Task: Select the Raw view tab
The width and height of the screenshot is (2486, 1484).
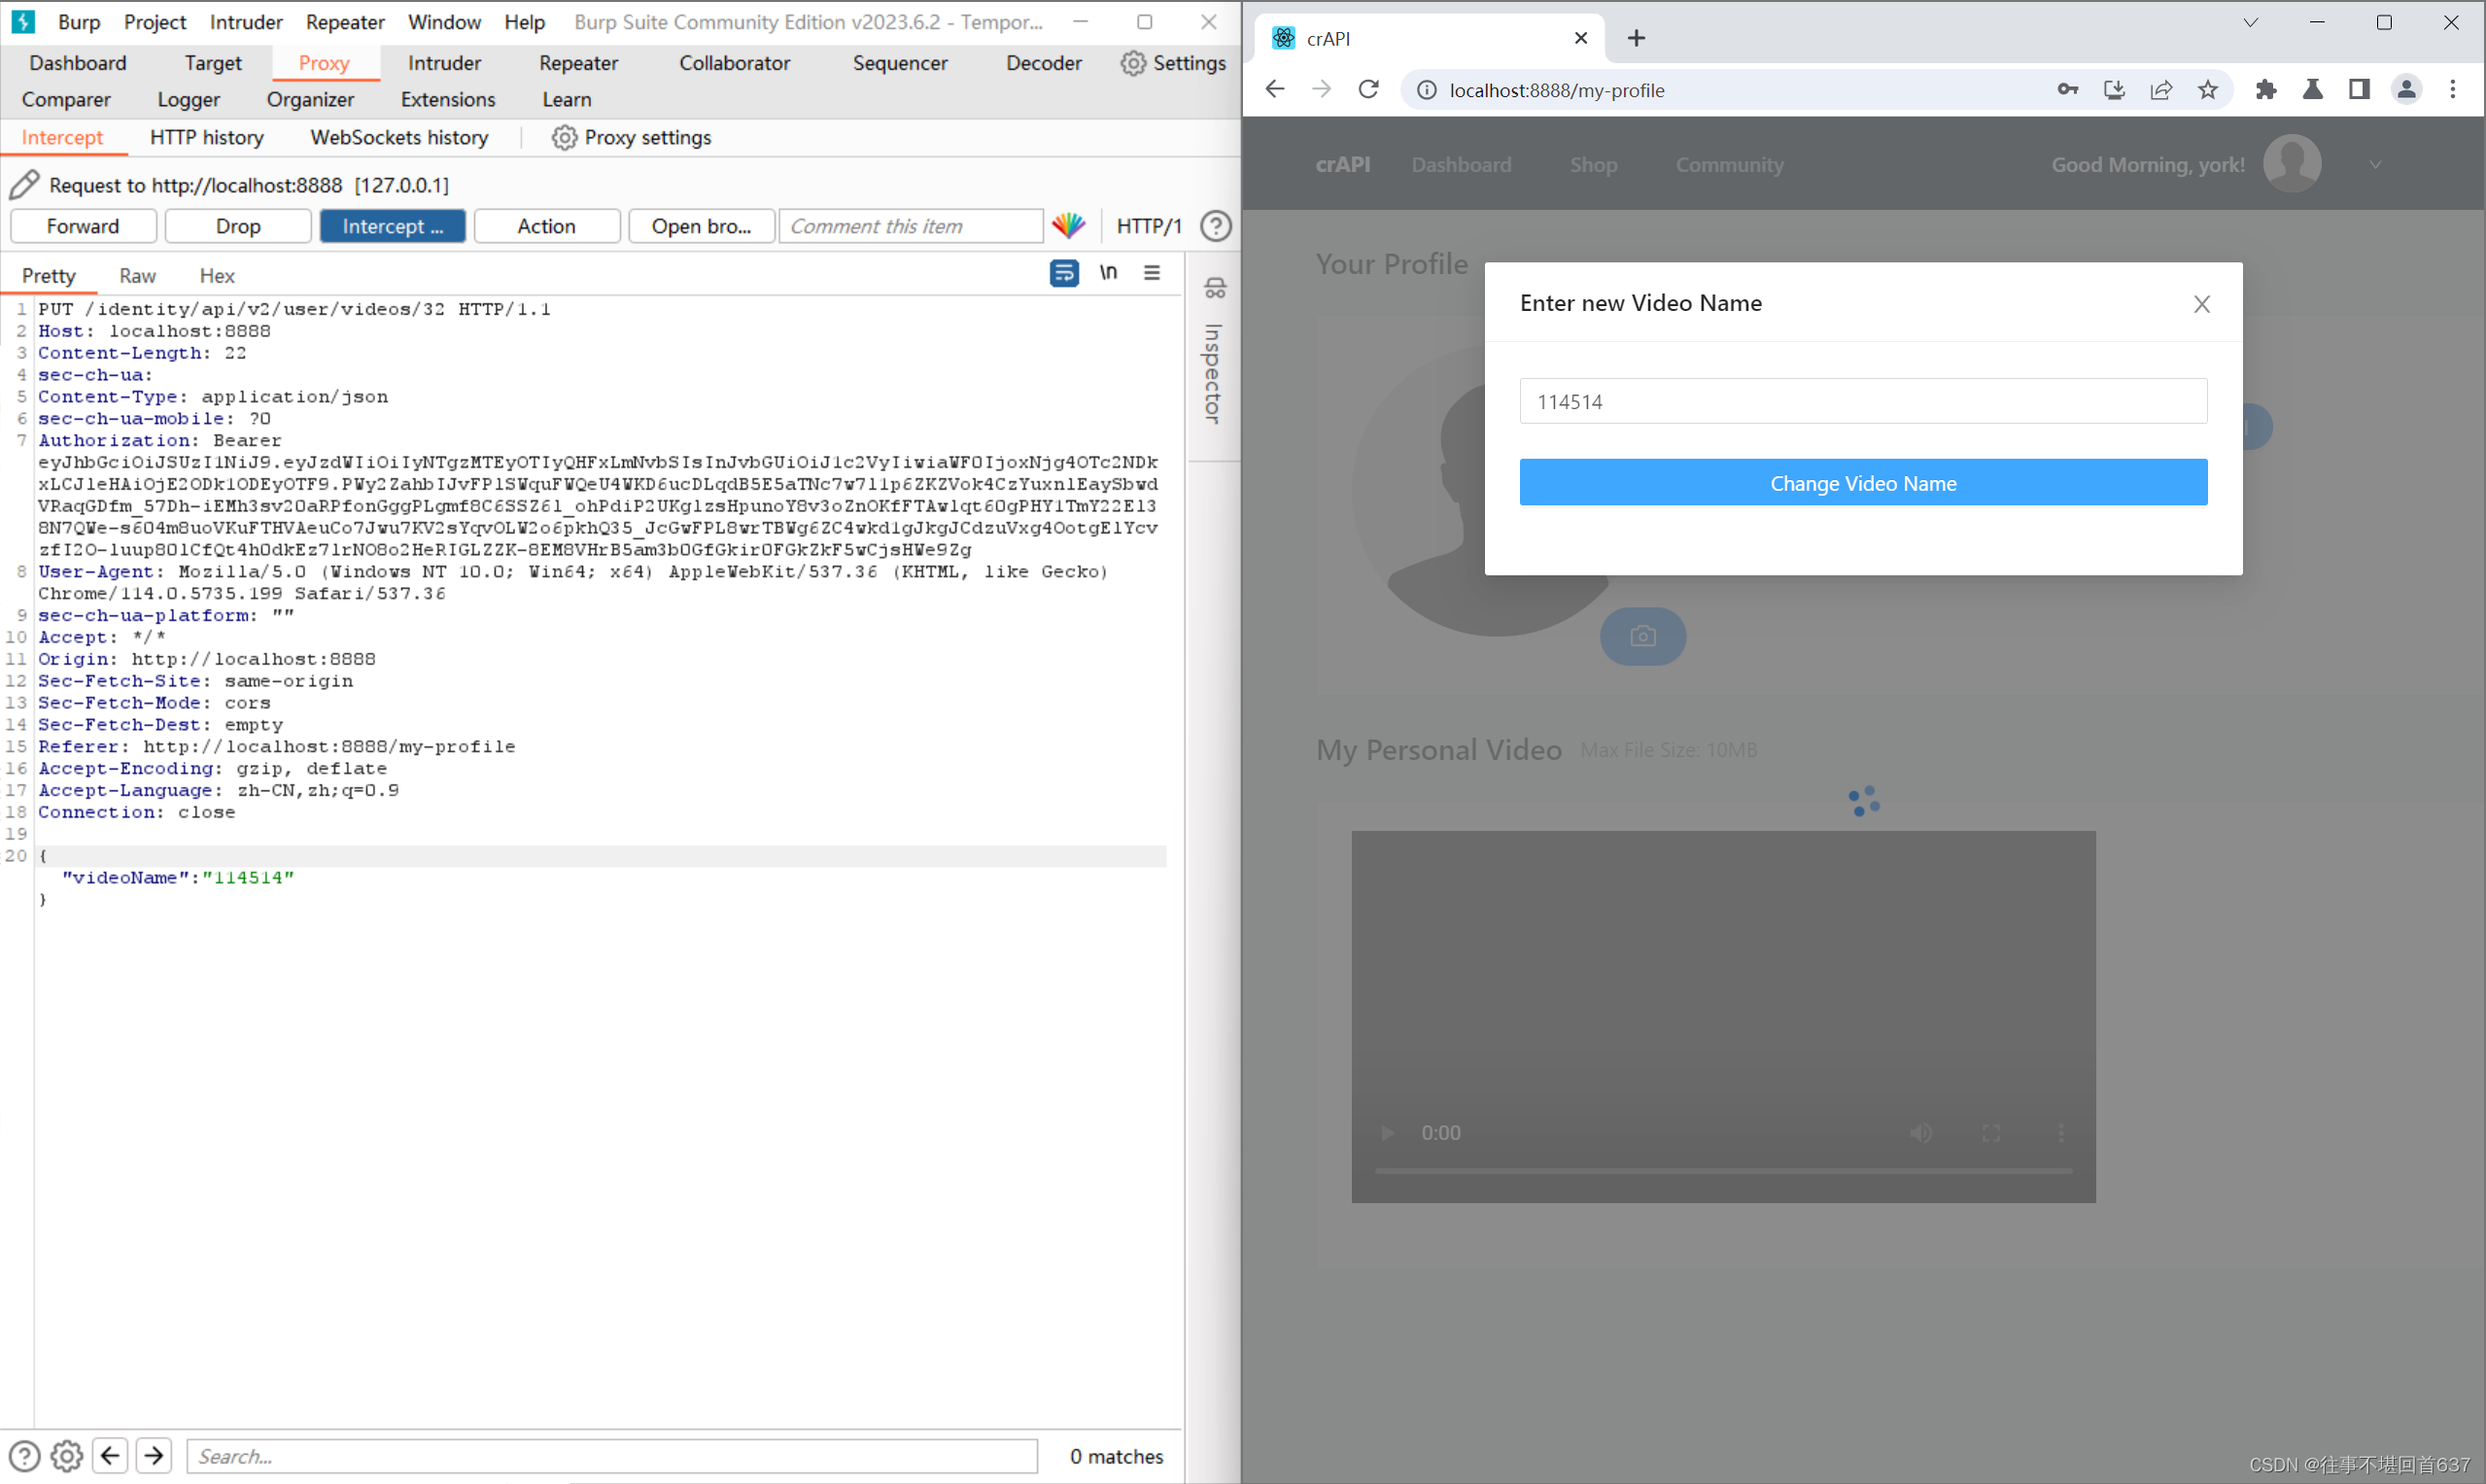Action: pyautogui.click(x=137, y=276)
